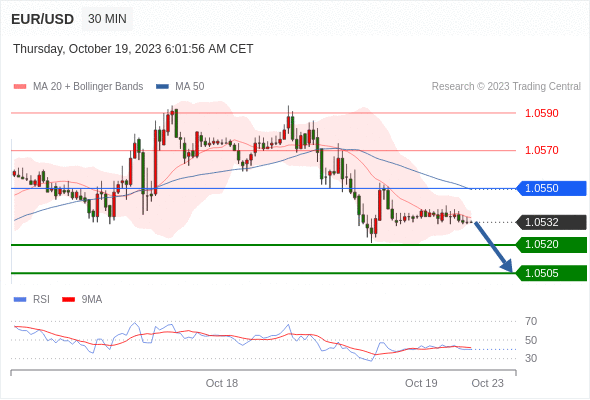The width and height of the screenshot is (590, 400).
Task: Click the RSI 70 axis label
Action: point(531,321)
